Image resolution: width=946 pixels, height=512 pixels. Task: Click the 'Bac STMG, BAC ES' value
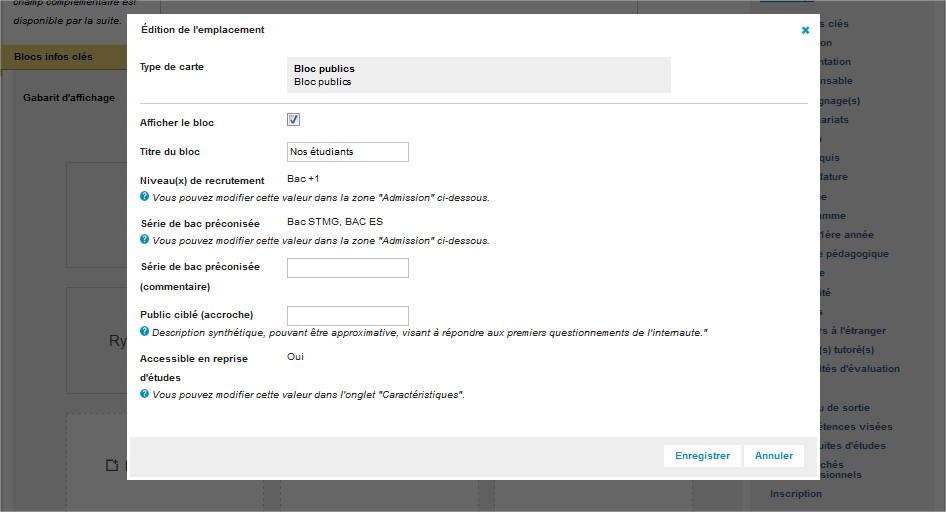click(x=335, y=221)
